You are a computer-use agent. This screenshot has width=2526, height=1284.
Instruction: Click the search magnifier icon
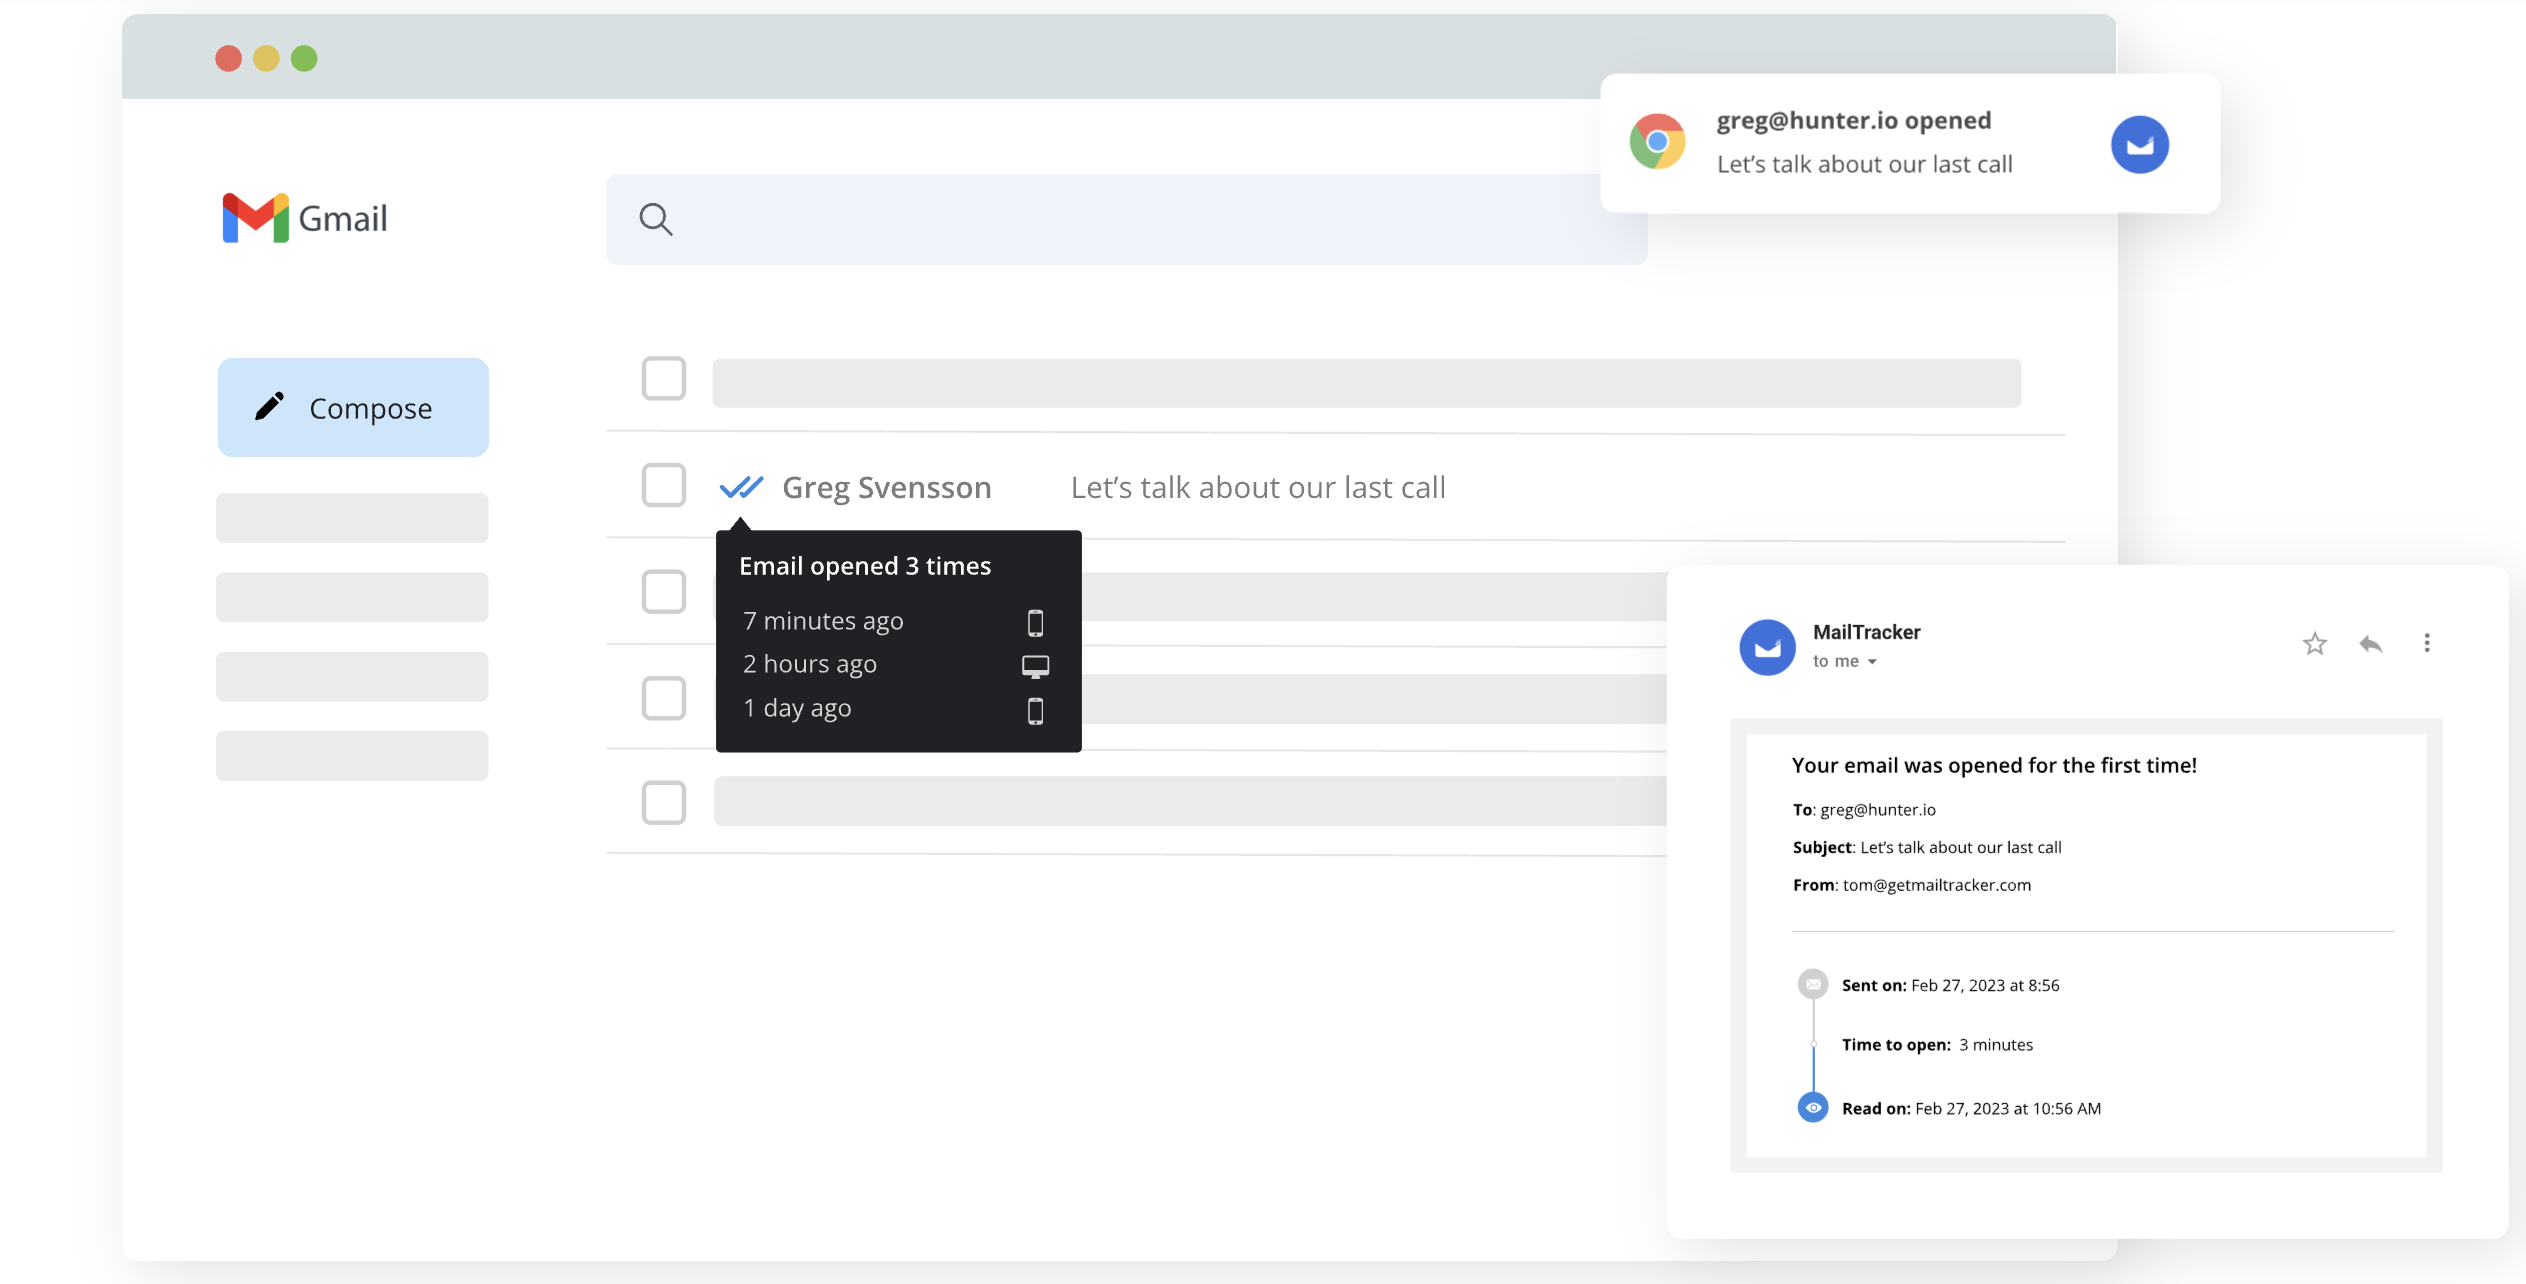(656, 219)
